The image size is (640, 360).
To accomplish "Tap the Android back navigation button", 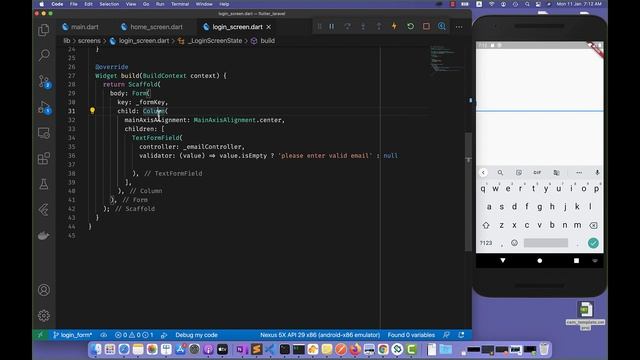I will coord(503,260).
